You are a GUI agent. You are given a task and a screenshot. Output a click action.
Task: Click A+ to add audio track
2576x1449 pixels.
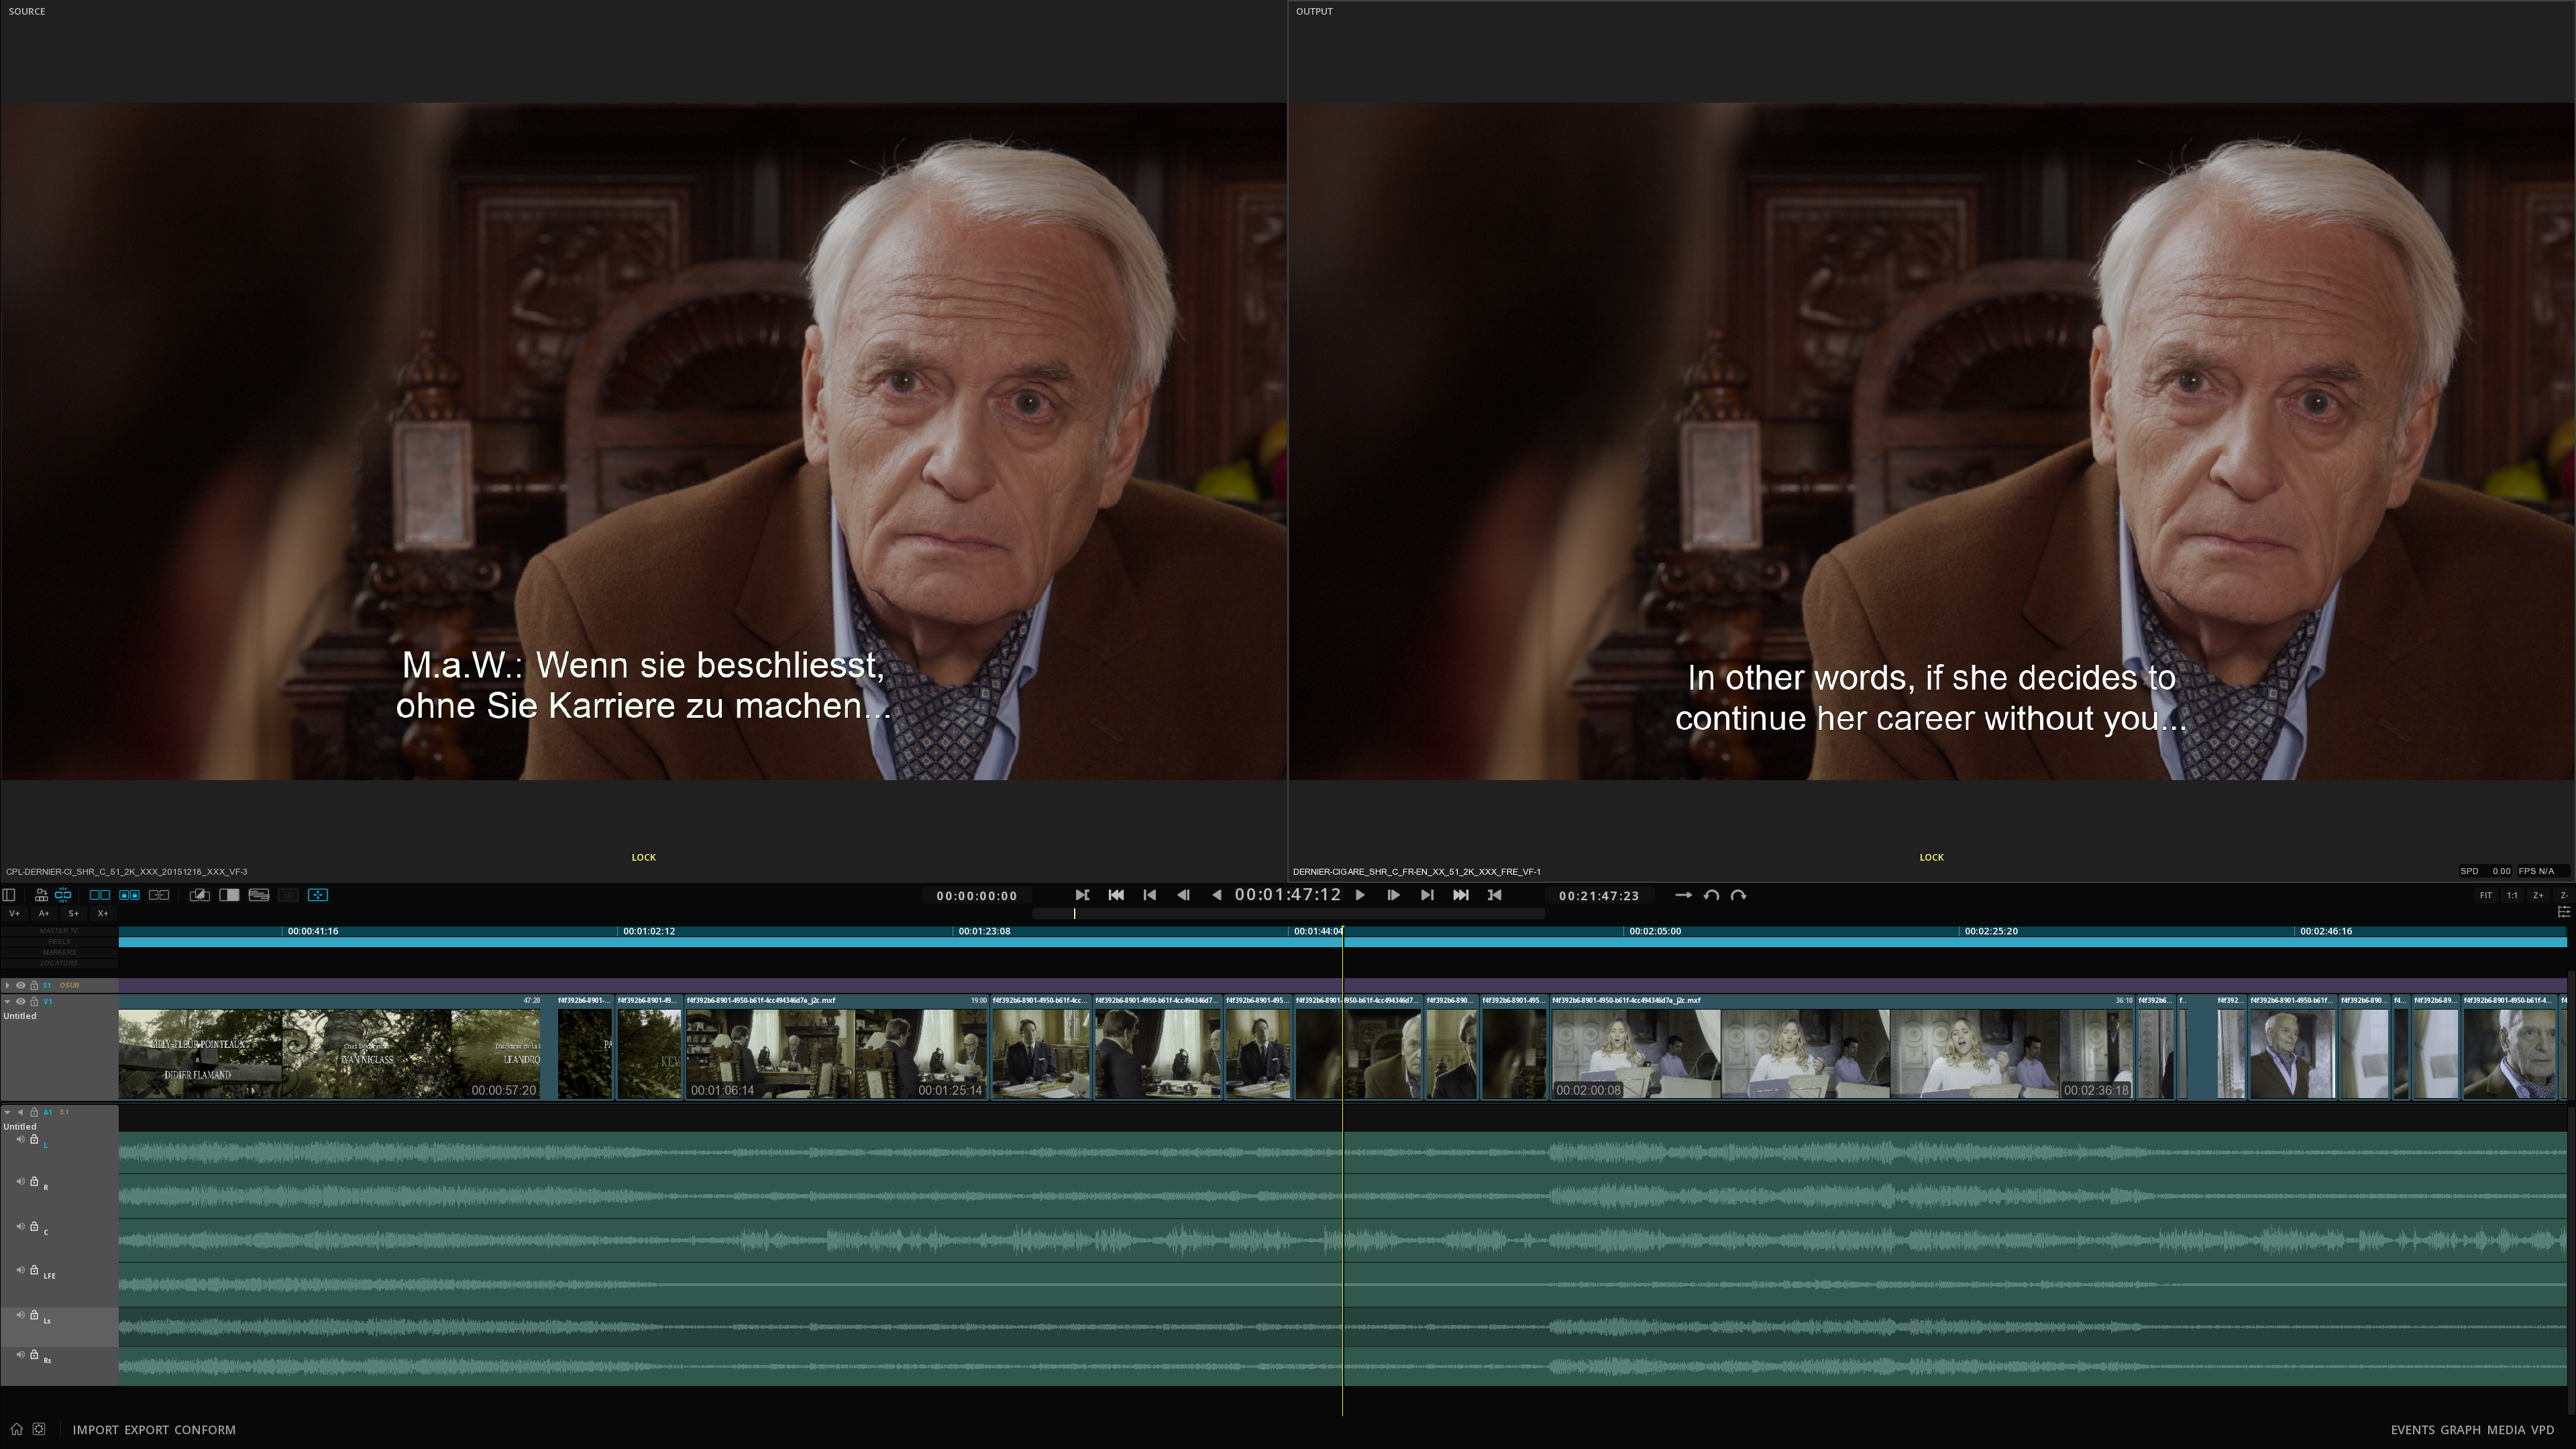click(43, 913)
